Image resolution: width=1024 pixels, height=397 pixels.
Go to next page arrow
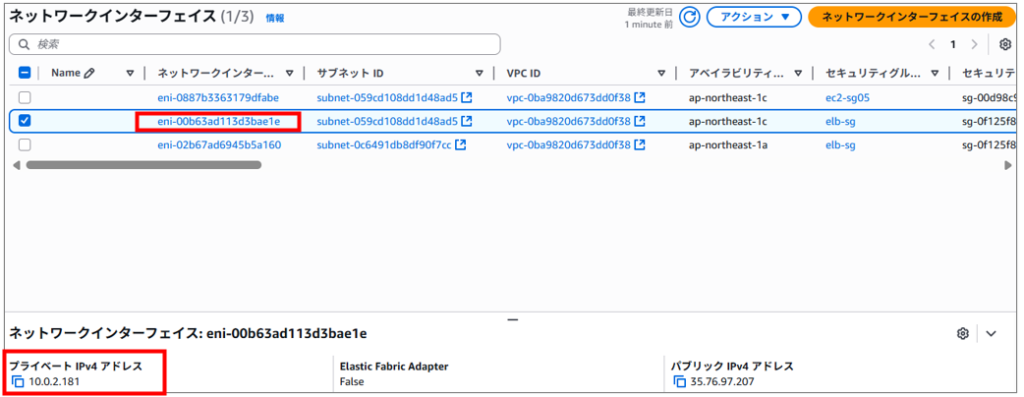click(x=974, y=44)
